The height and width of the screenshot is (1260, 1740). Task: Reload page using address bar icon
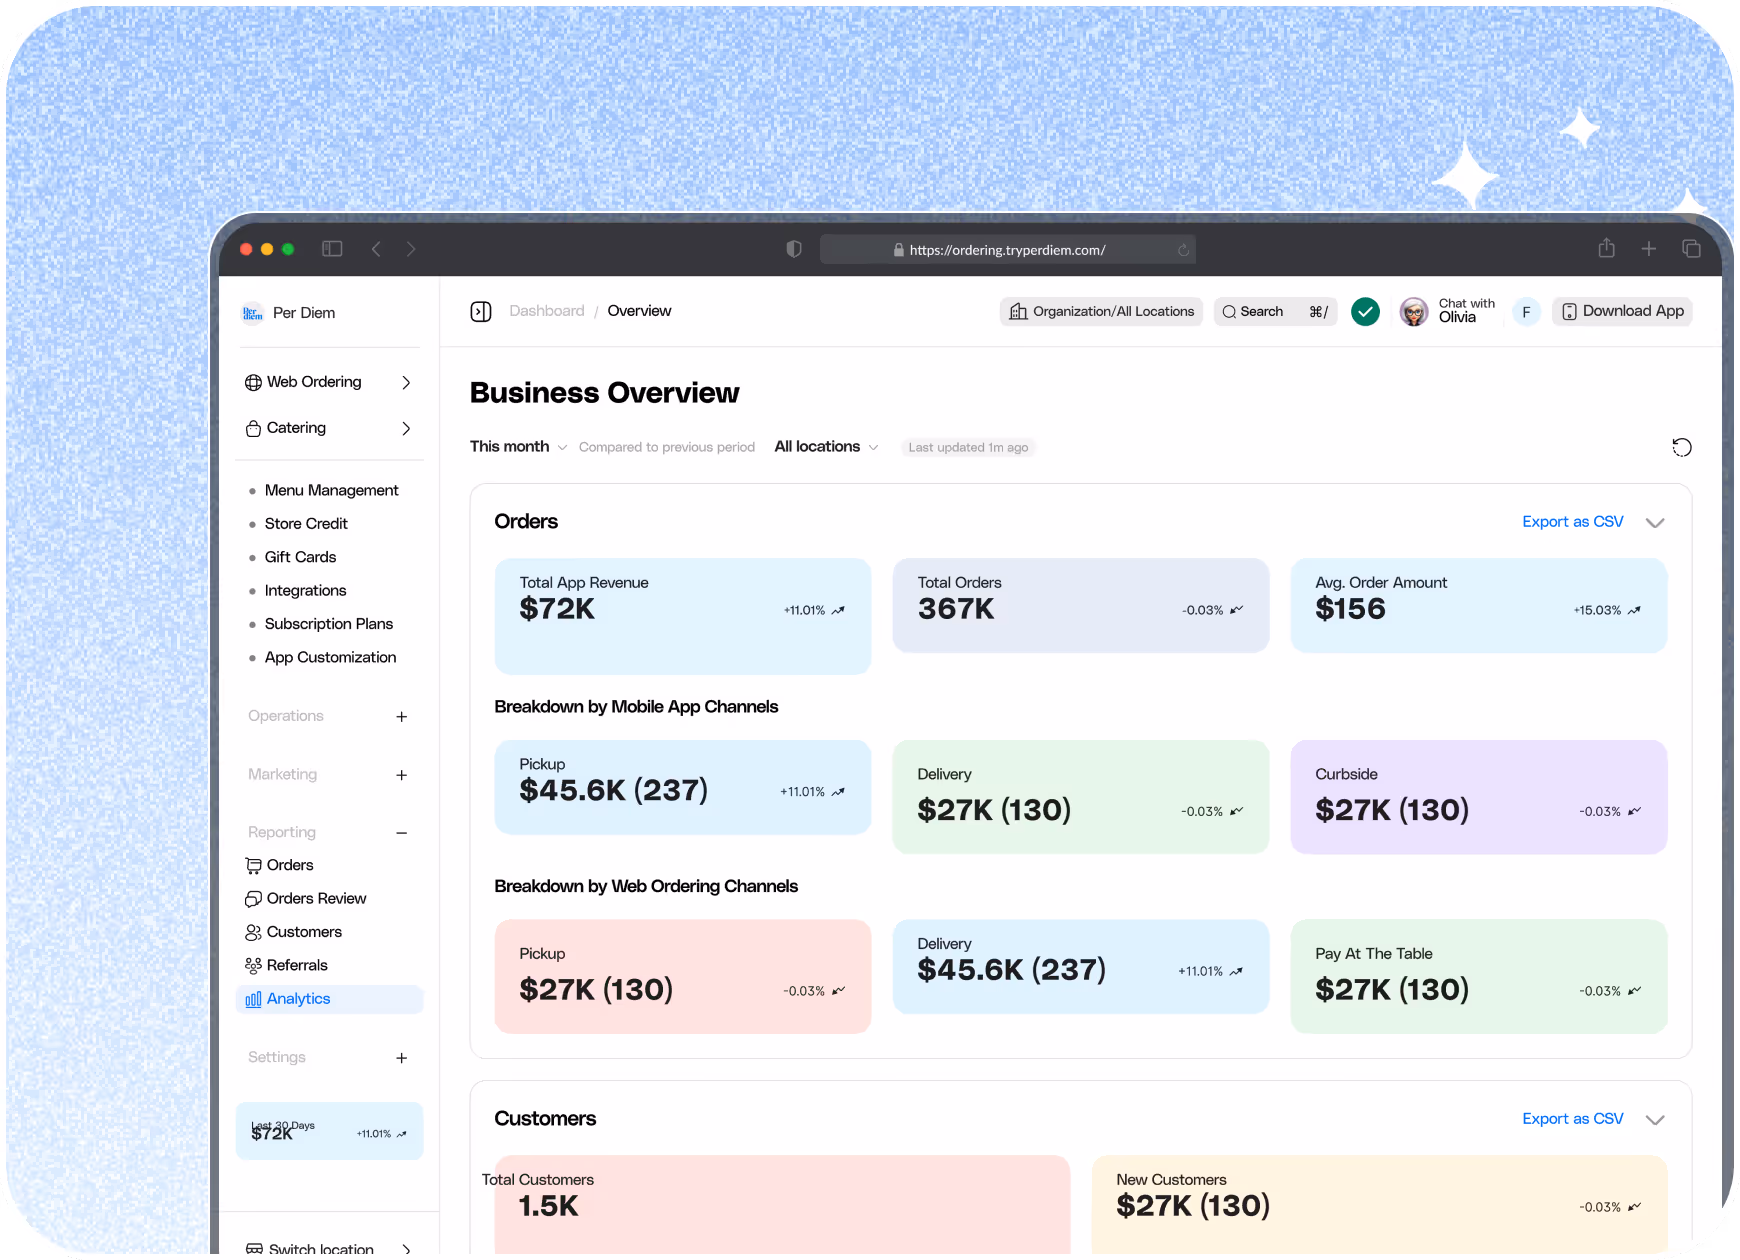[x=1184, y=250]
